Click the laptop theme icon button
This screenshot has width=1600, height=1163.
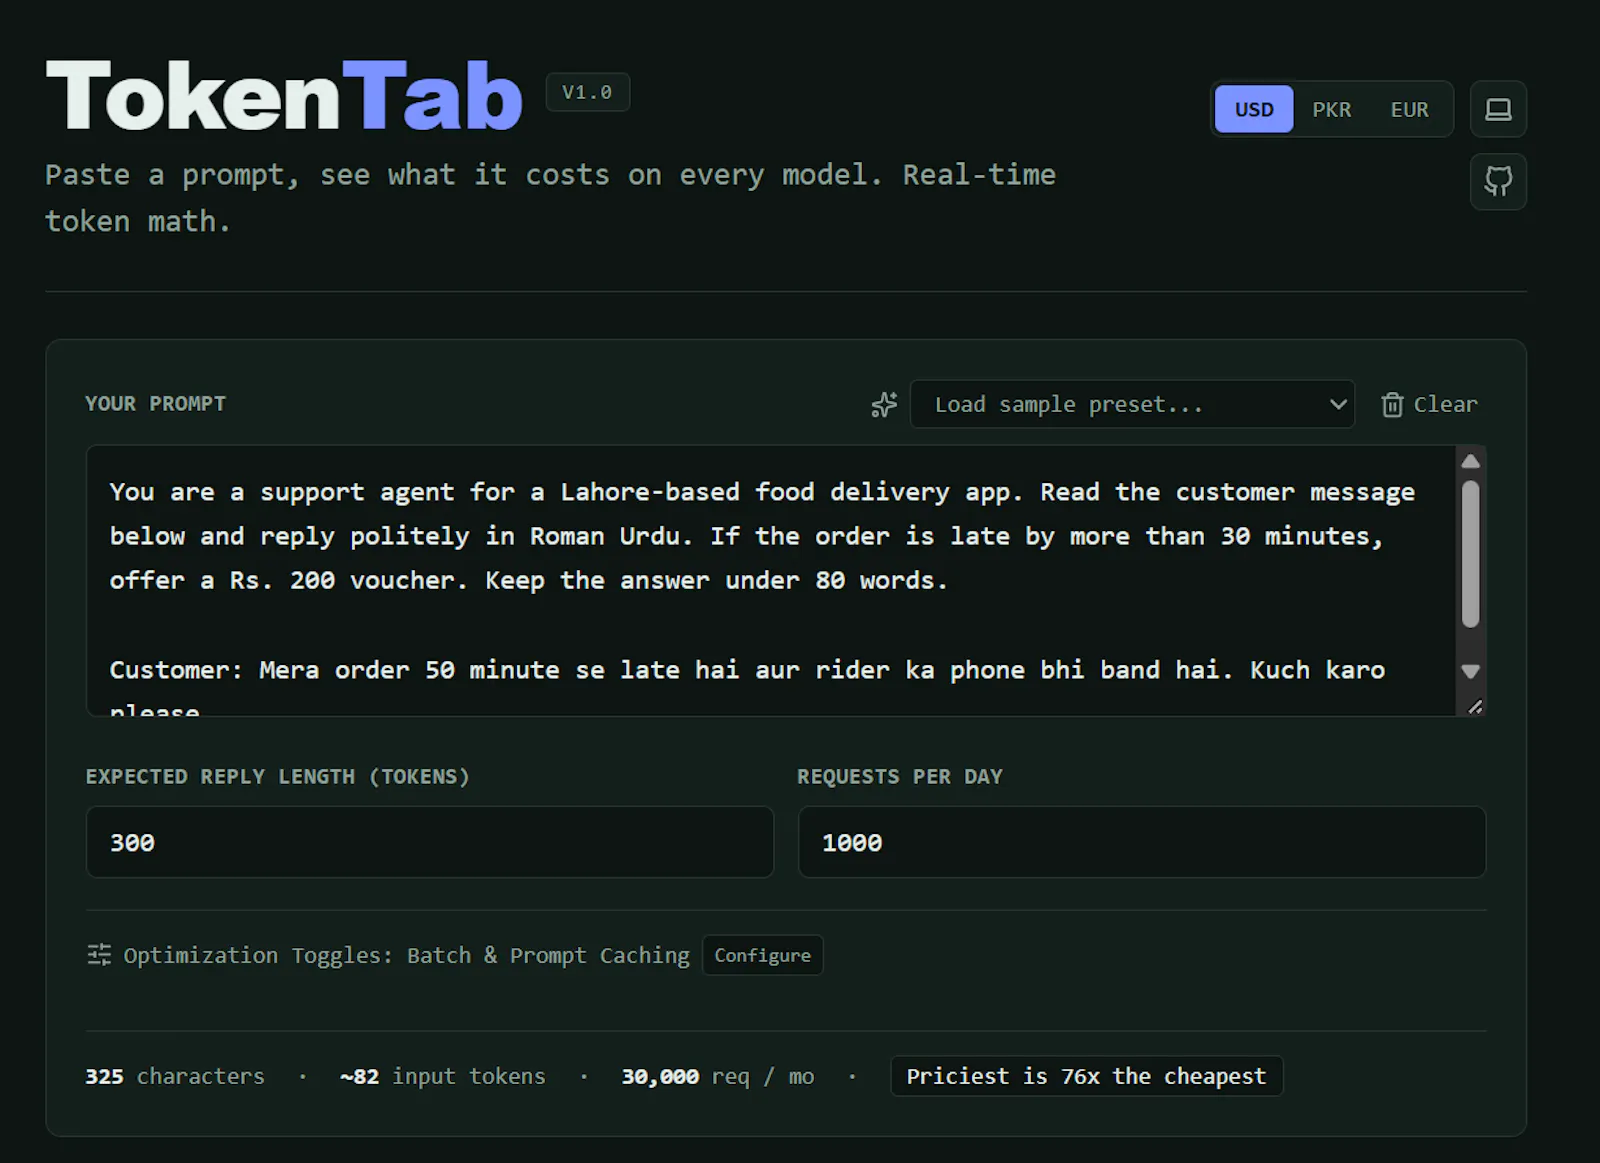click(1498, 109)
